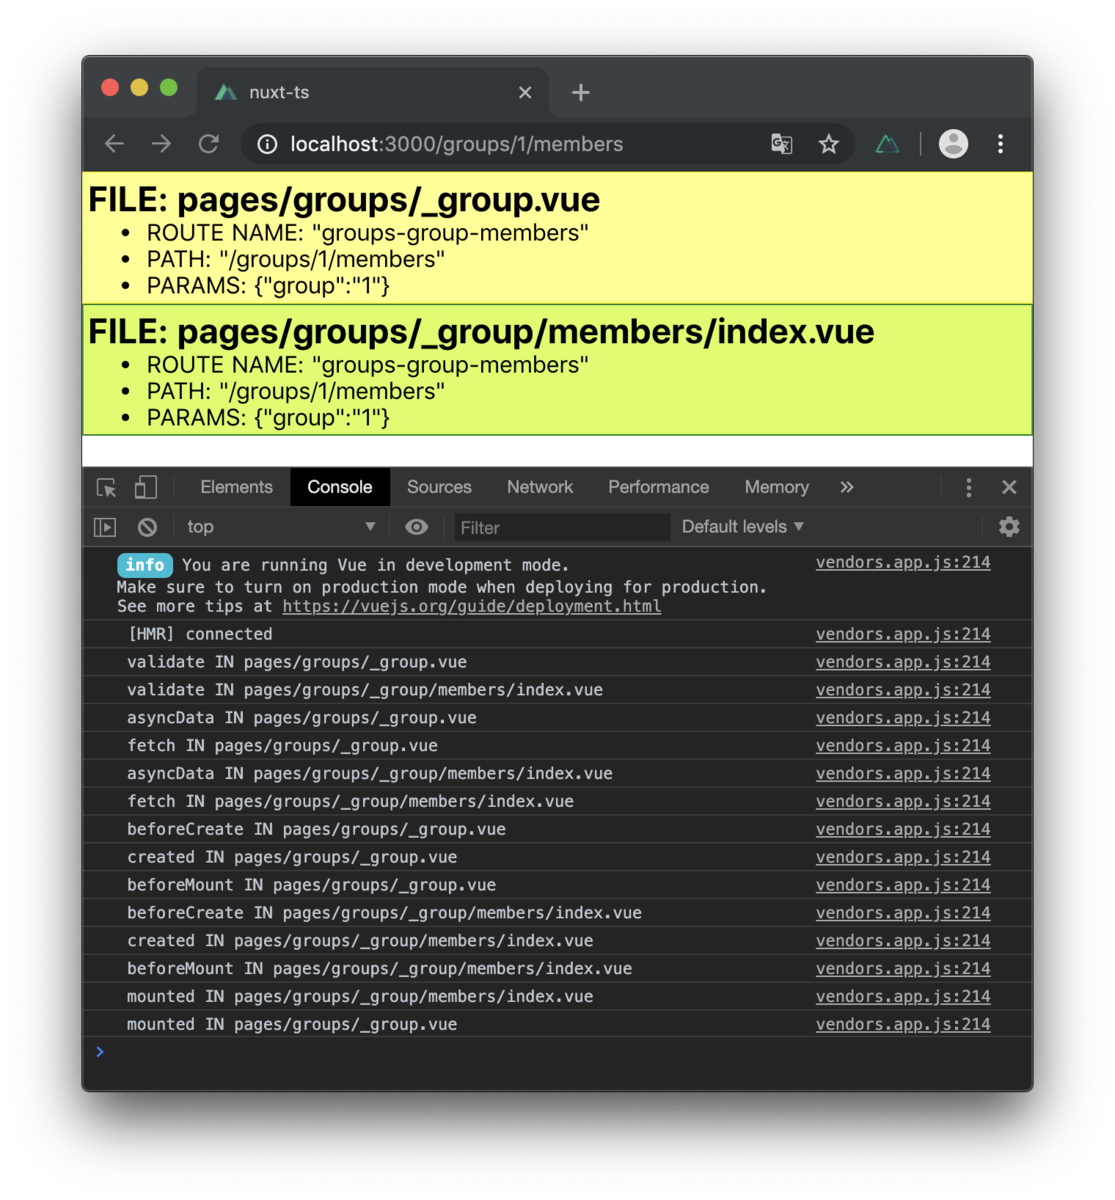Click heading 'FILE: pages/groups/_group.vue'
The width and height of the screenshot is (1115, 1200).
[x=344, y=200]
